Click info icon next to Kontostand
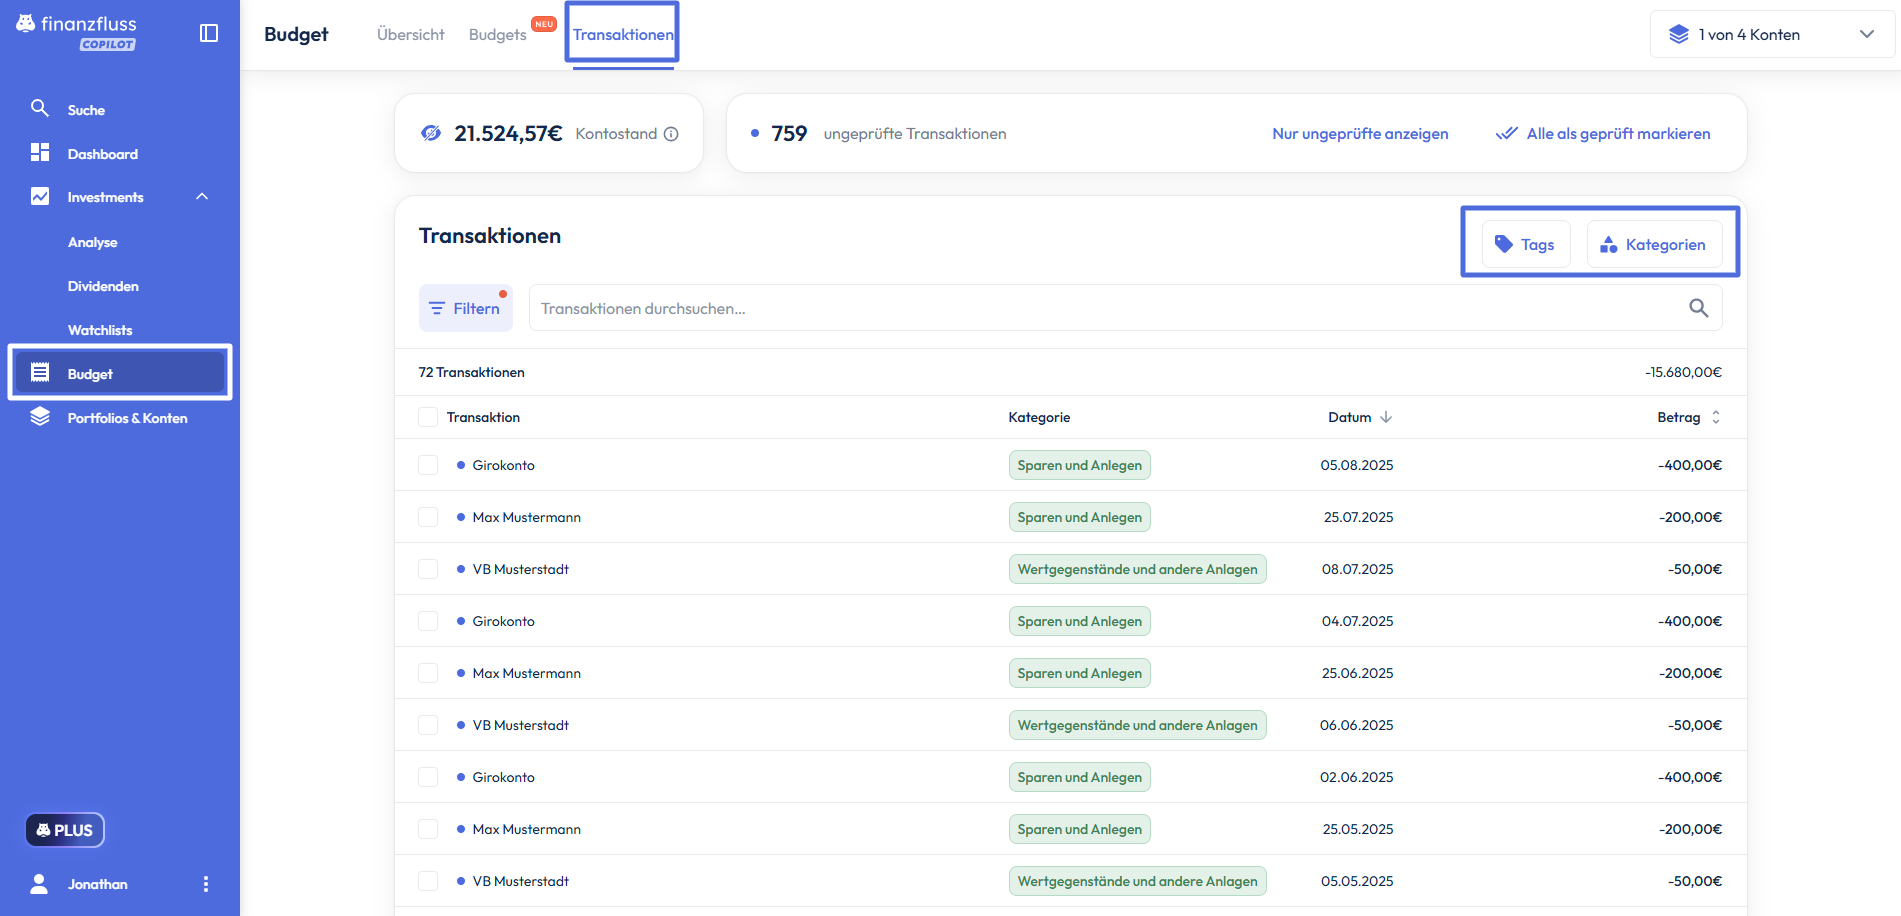Viewport: 1901px width, 916px height. pos(672,134)
